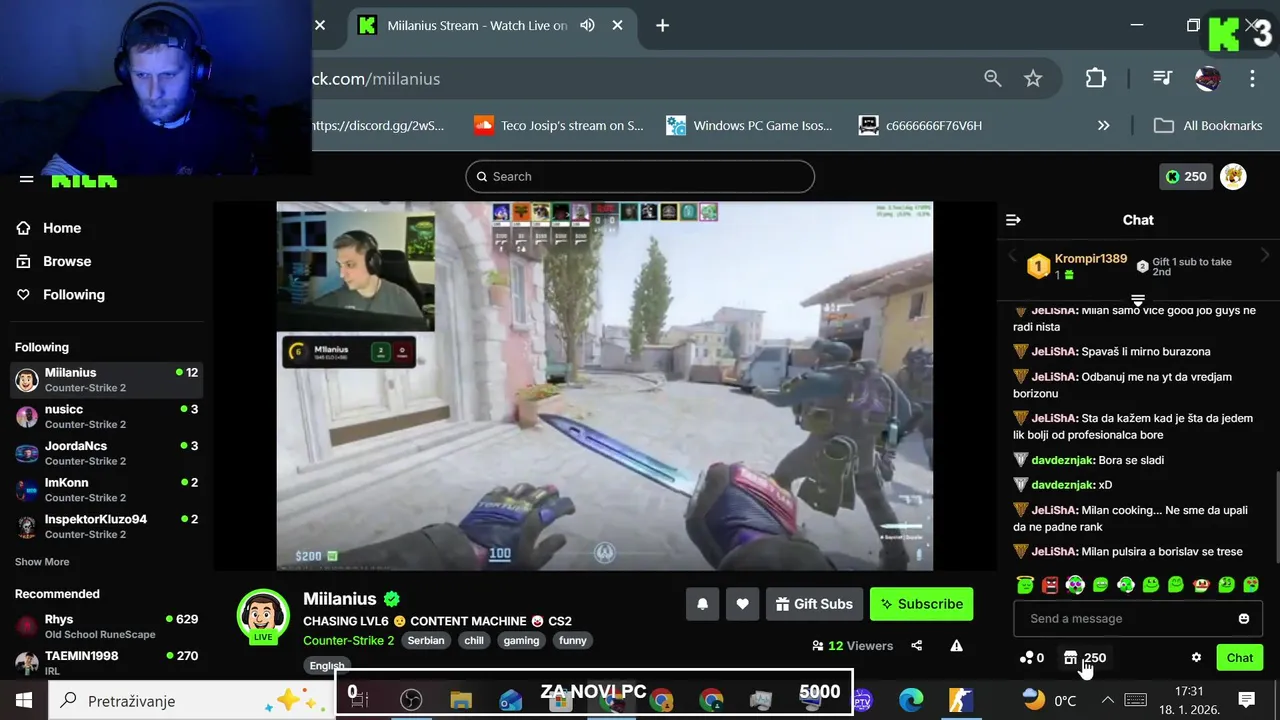Image resolution: width=1280 pixels, height=720 pixels.
Task: Open the Teco Josip's stream bookmark
Action: coord(559,125)
